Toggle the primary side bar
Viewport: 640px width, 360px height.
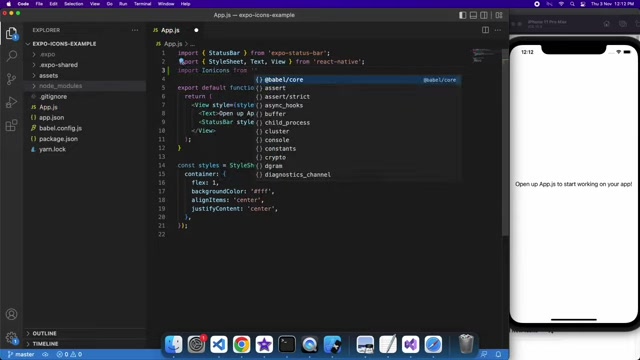[x=462, y=15]
